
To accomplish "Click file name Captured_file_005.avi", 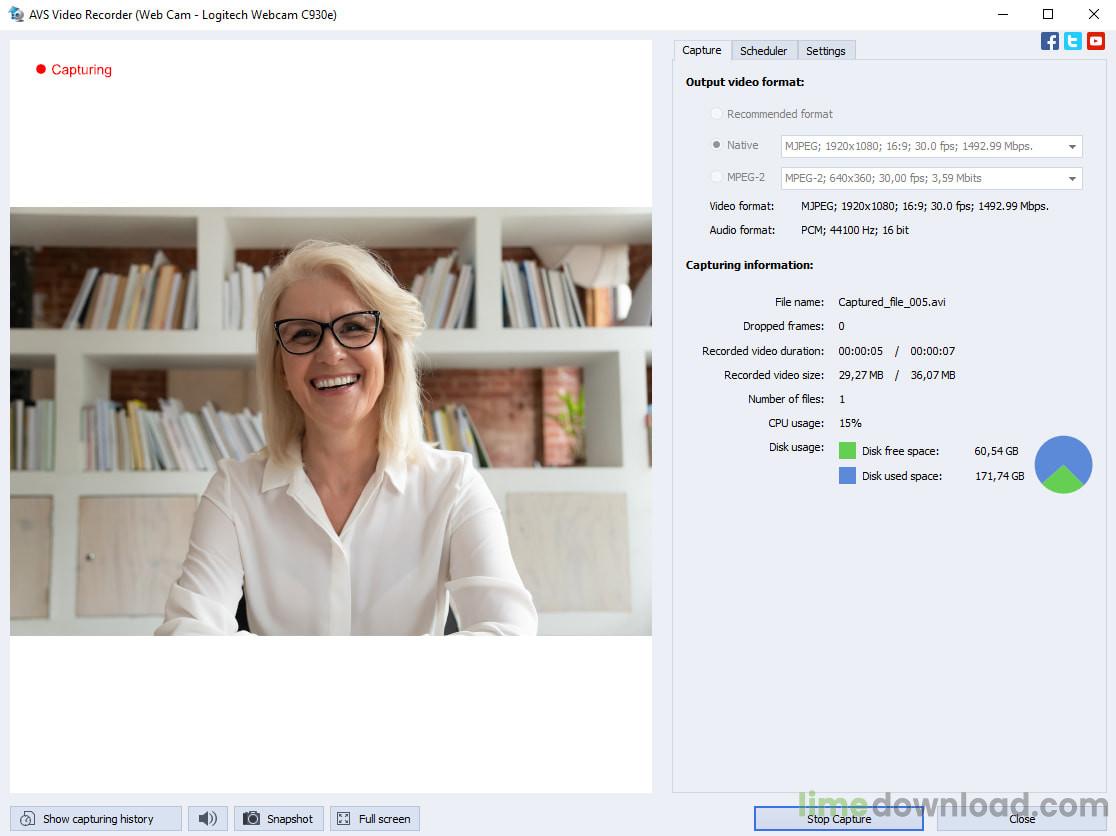I will coord(892,302).
